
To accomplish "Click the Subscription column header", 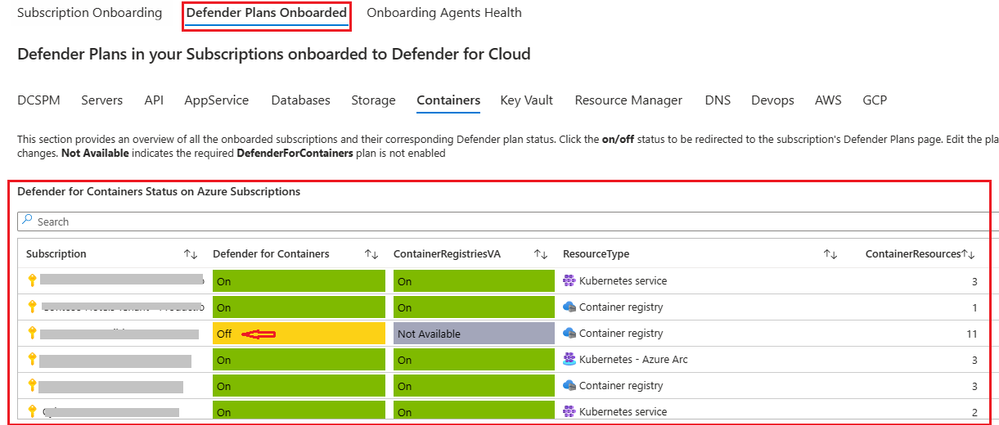I will (56, 254).
